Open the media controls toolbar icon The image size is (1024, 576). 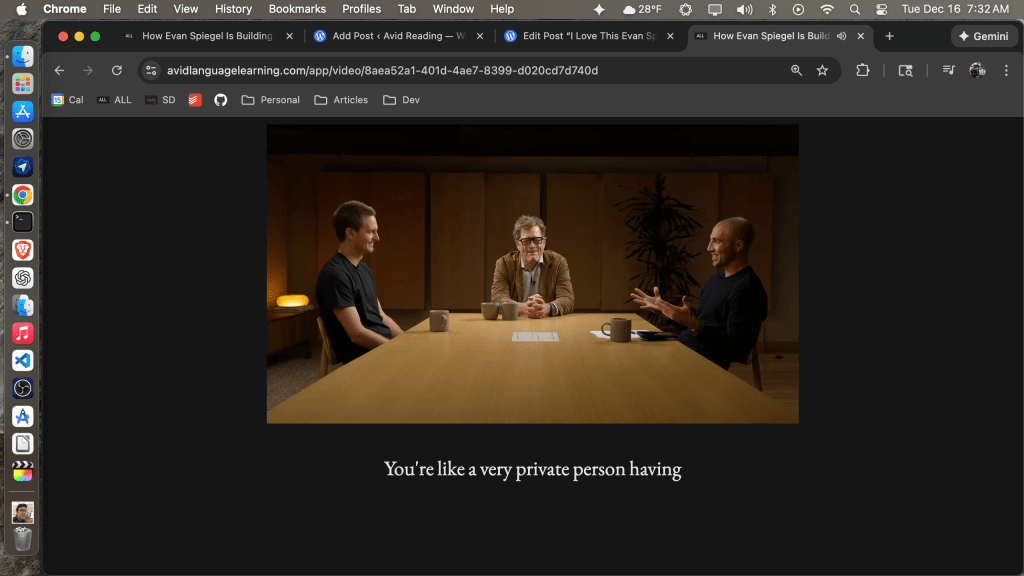(947, 71)
